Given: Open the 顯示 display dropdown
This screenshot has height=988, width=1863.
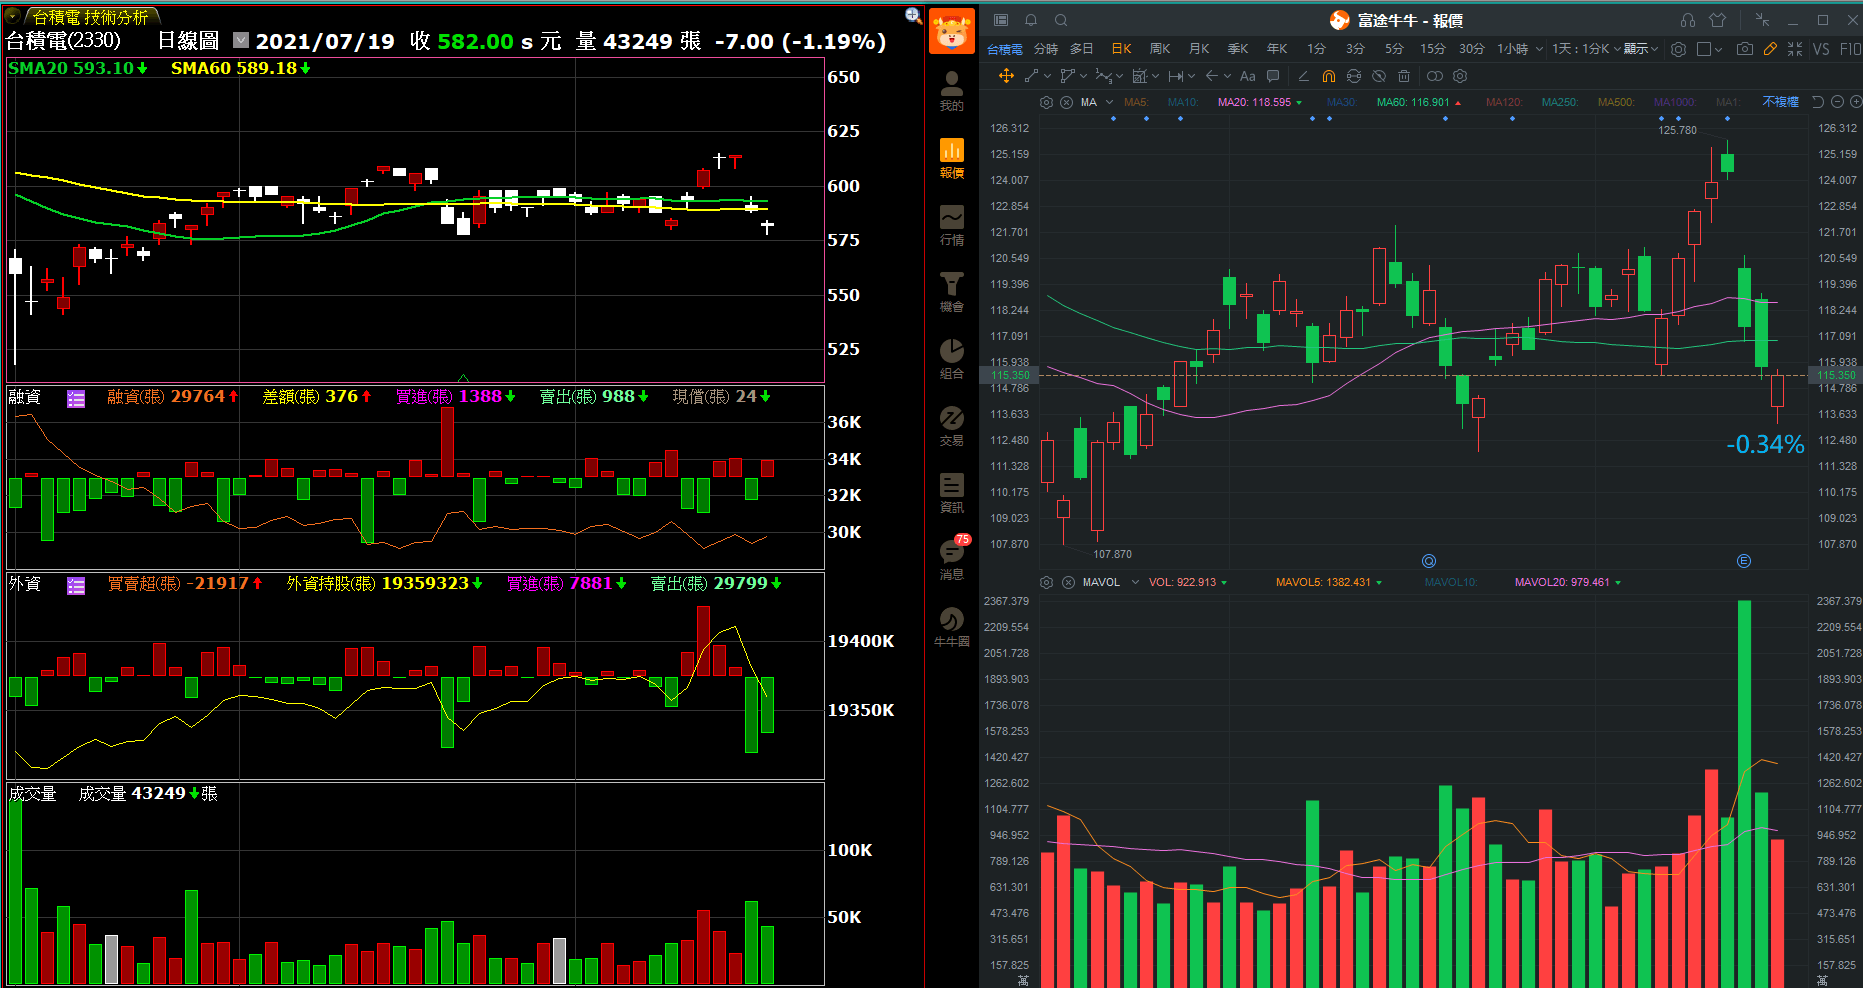Looking at the screenshot, I should [1641, 48].
